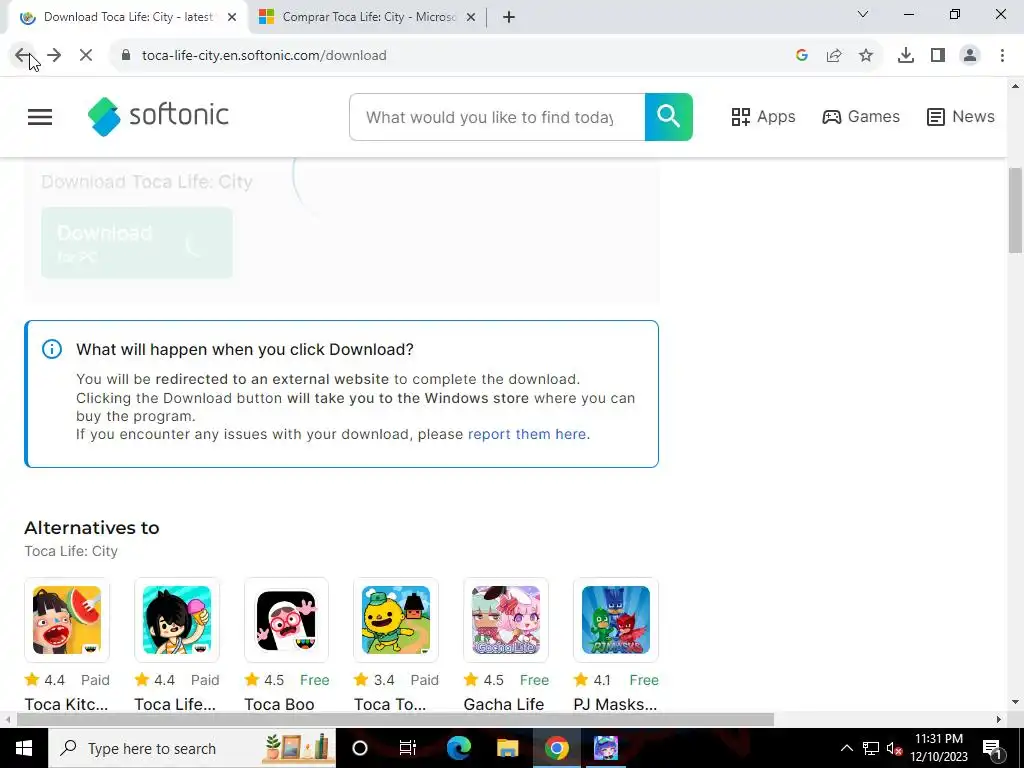Screen dimensions: 1024x768
Task: Go forward with the browser forward arrow
Action: point(54,56)
